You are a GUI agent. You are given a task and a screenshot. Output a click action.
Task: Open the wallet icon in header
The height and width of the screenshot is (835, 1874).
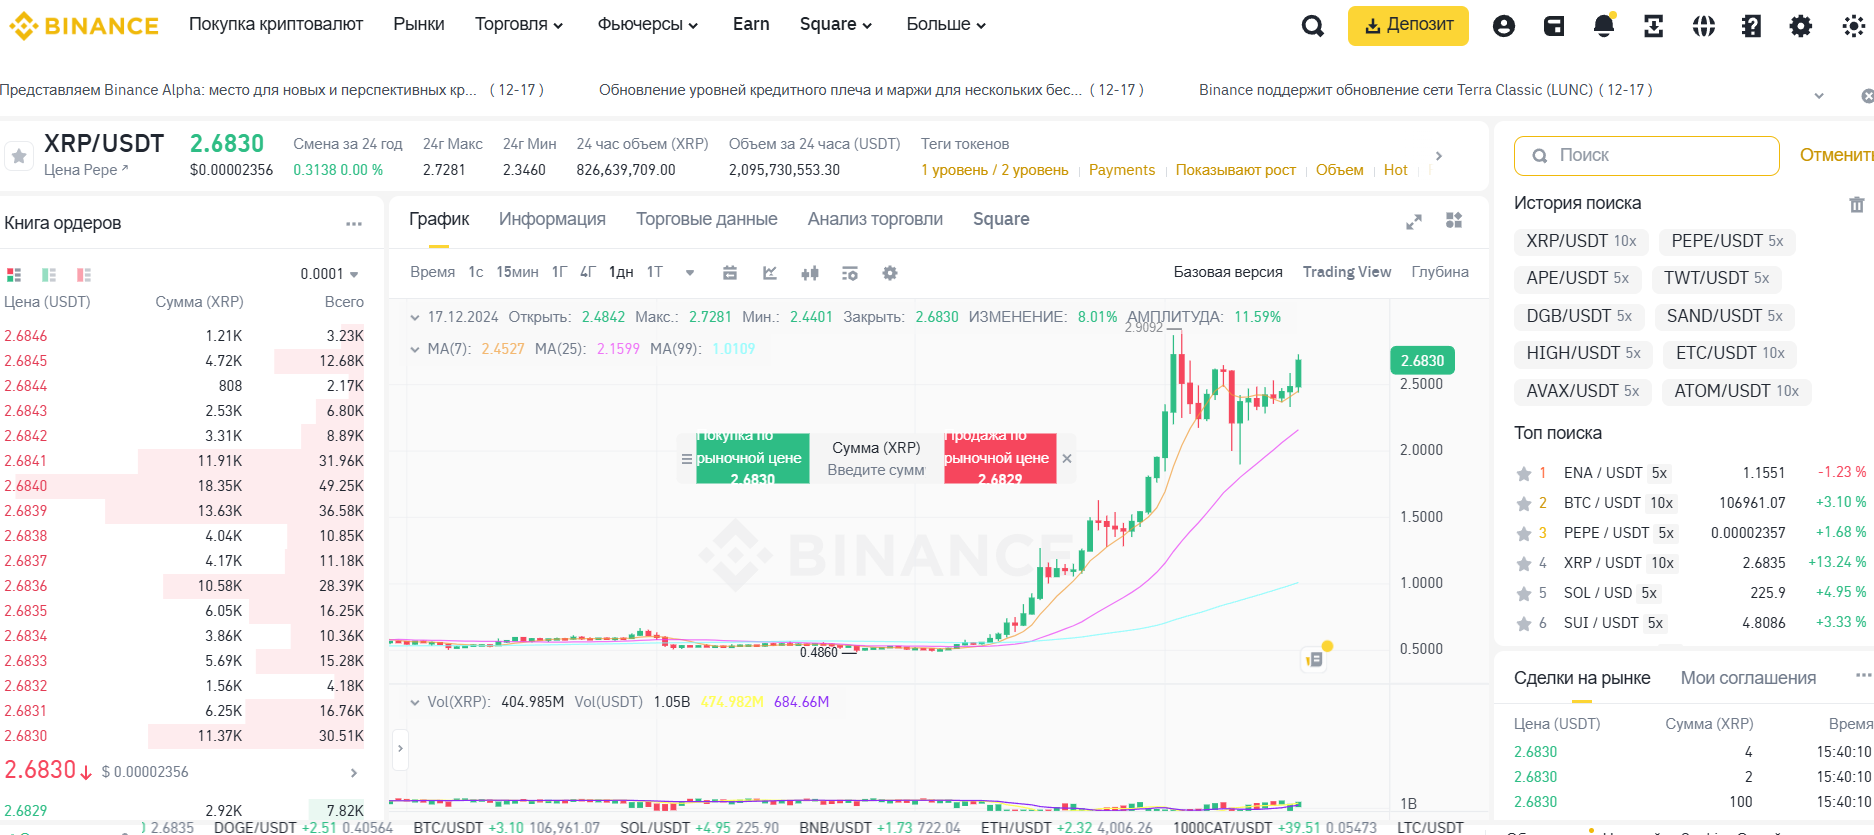pos(1554,26)
